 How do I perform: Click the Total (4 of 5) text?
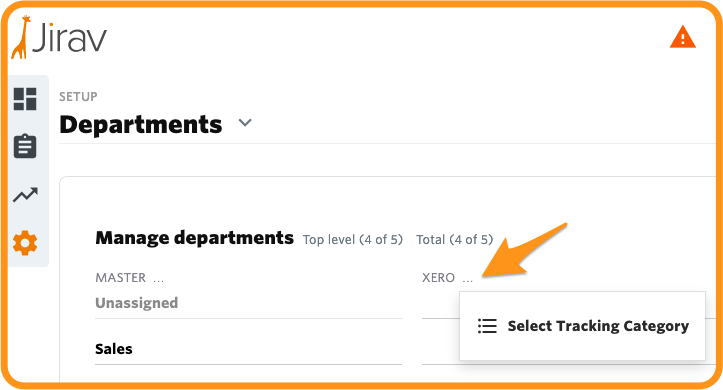(x=455, y=240)
